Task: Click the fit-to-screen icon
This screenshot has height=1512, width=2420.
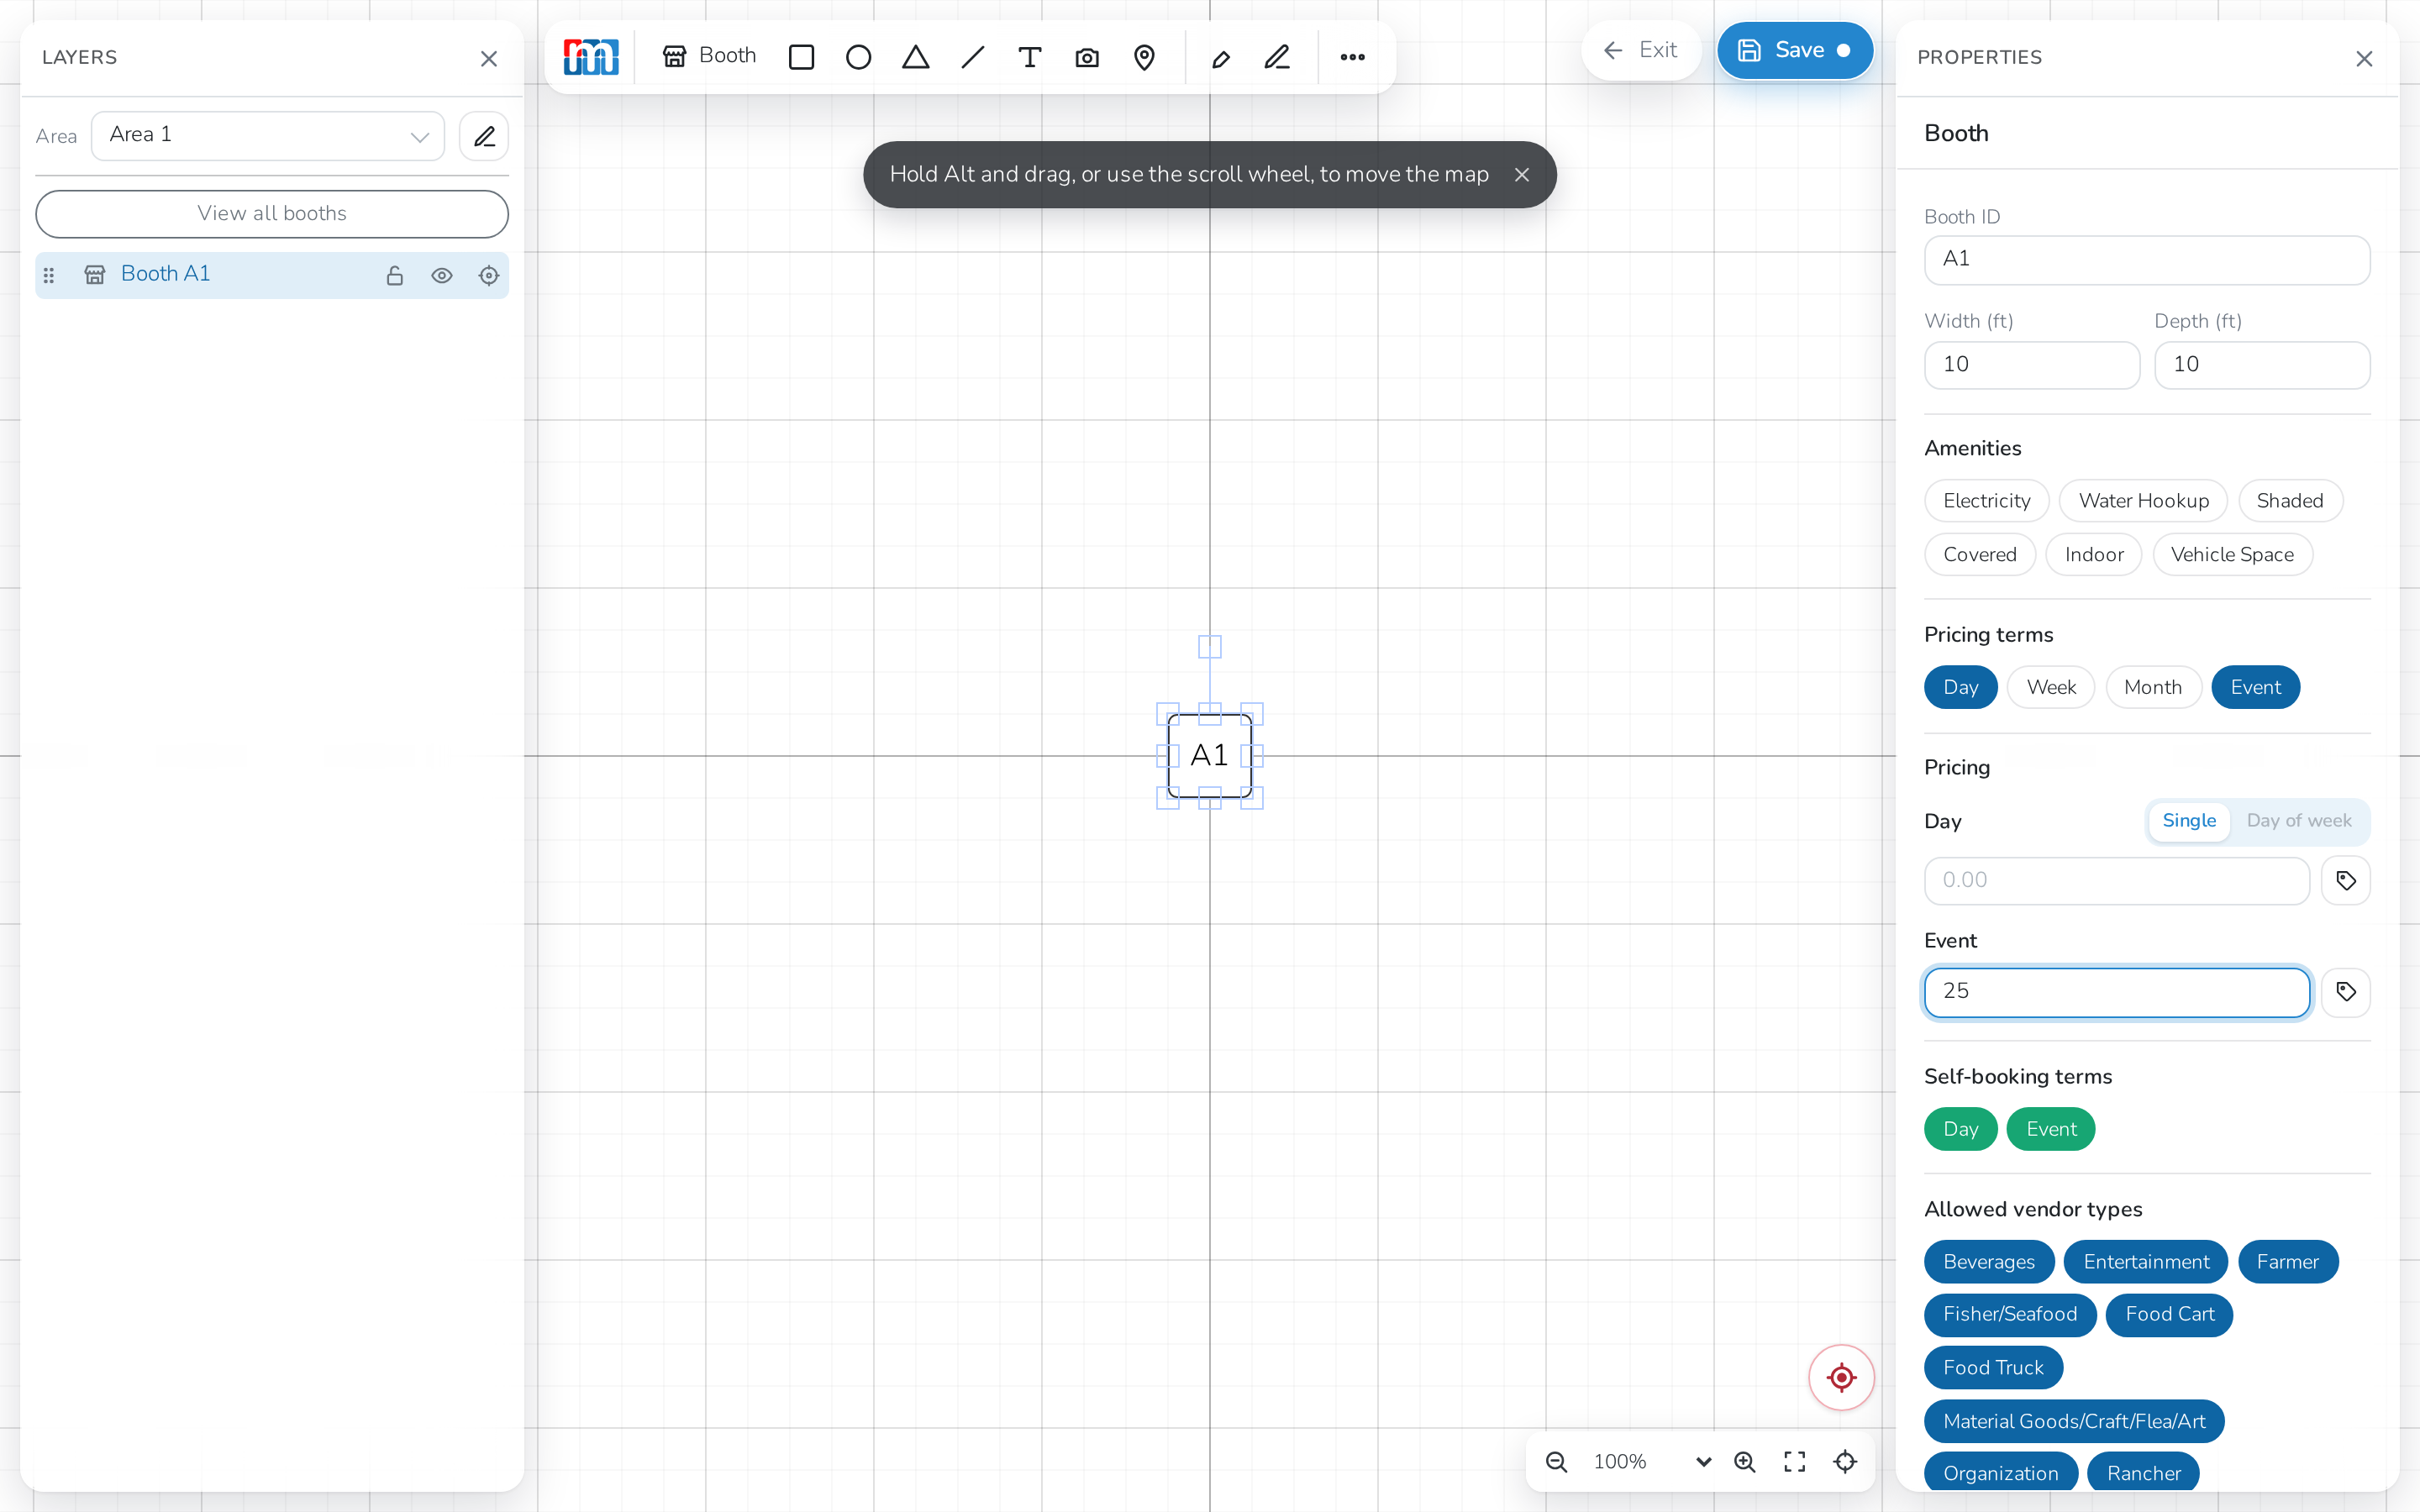Action: pyautogui.click(x=1795, y=1462)
